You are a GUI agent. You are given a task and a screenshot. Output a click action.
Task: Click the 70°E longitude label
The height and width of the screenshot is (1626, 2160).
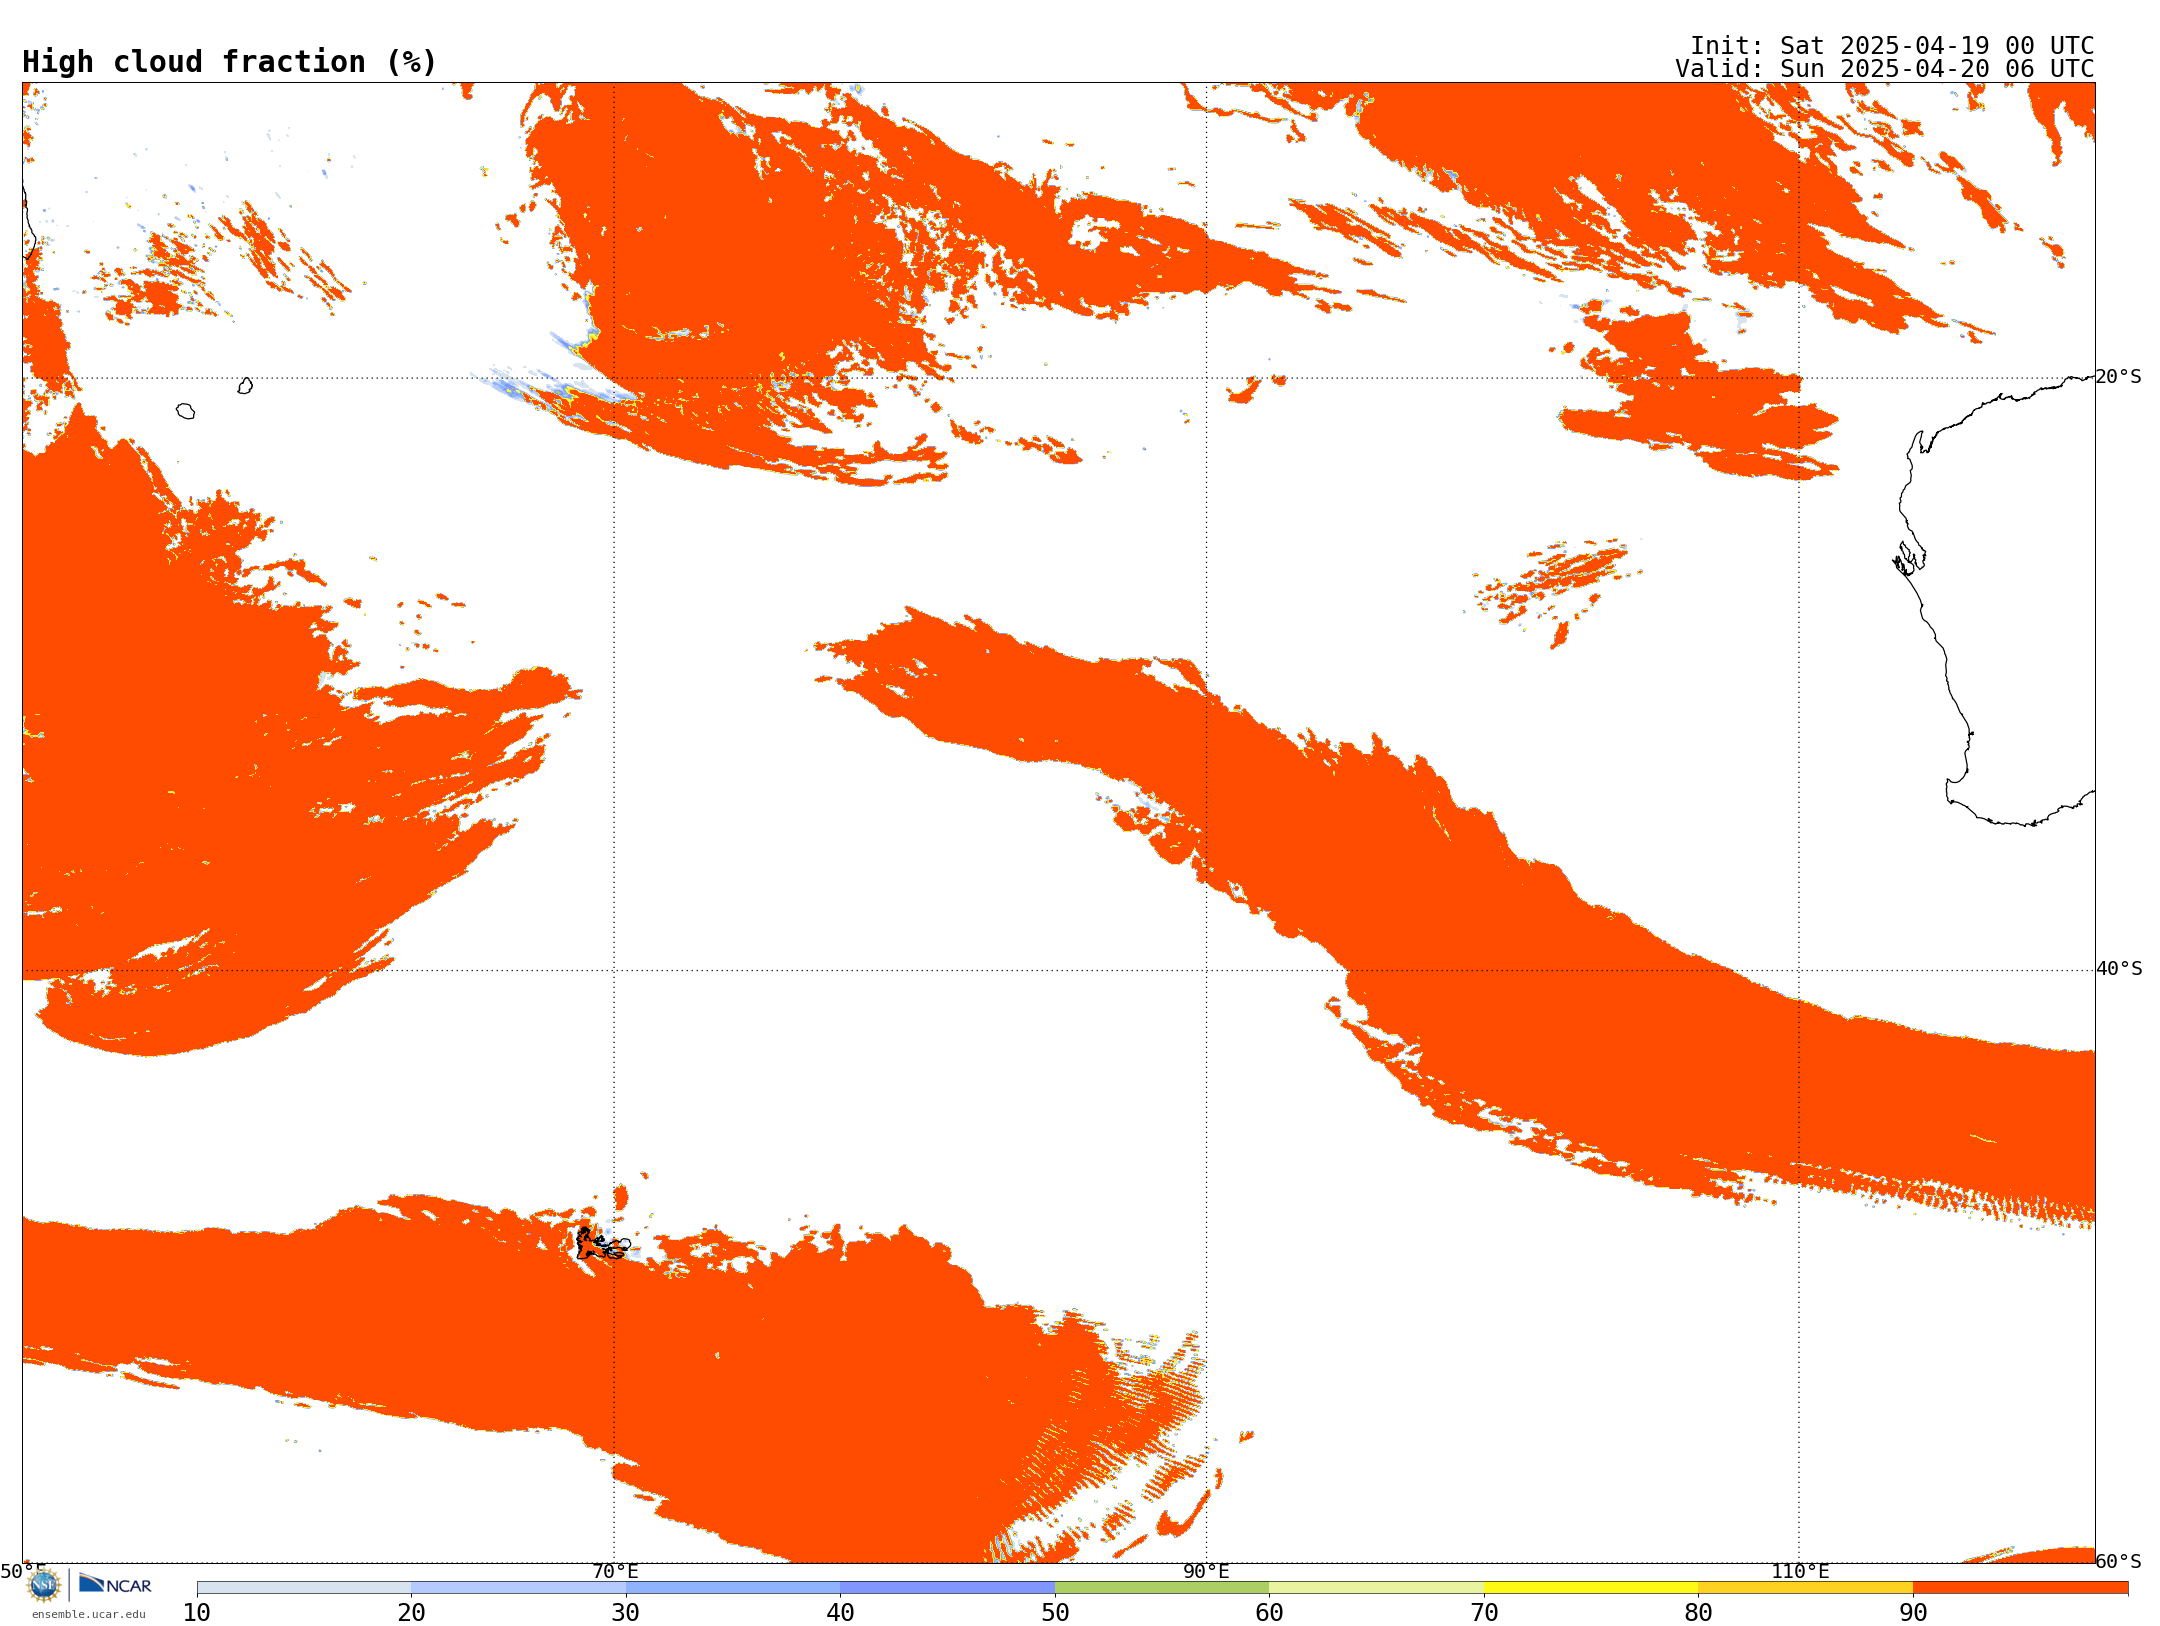click(615, 1571)
